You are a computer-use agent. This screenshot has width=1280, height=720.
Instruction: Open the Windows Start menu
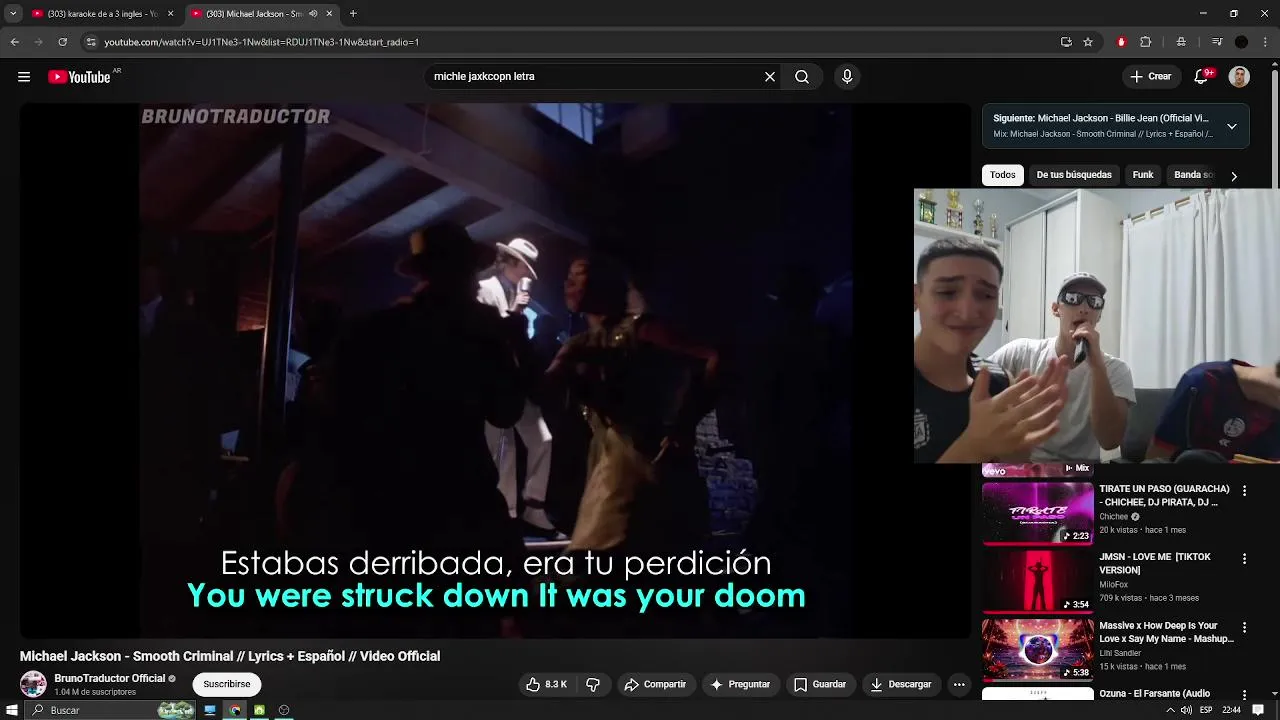click(x=12, y=710)
